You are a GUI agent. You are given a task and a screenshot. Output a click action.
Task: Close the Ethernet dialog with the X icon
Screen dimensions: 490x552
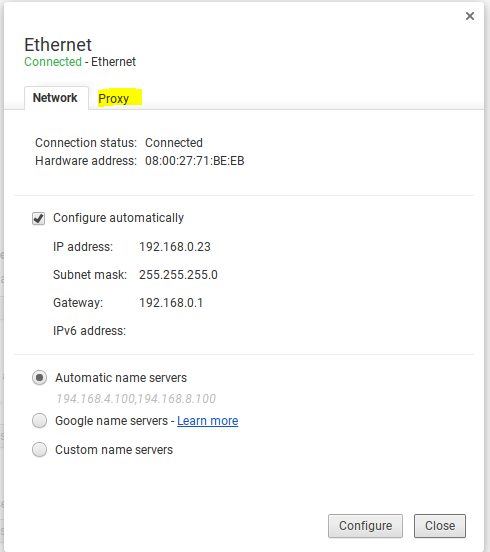point(470,16)
